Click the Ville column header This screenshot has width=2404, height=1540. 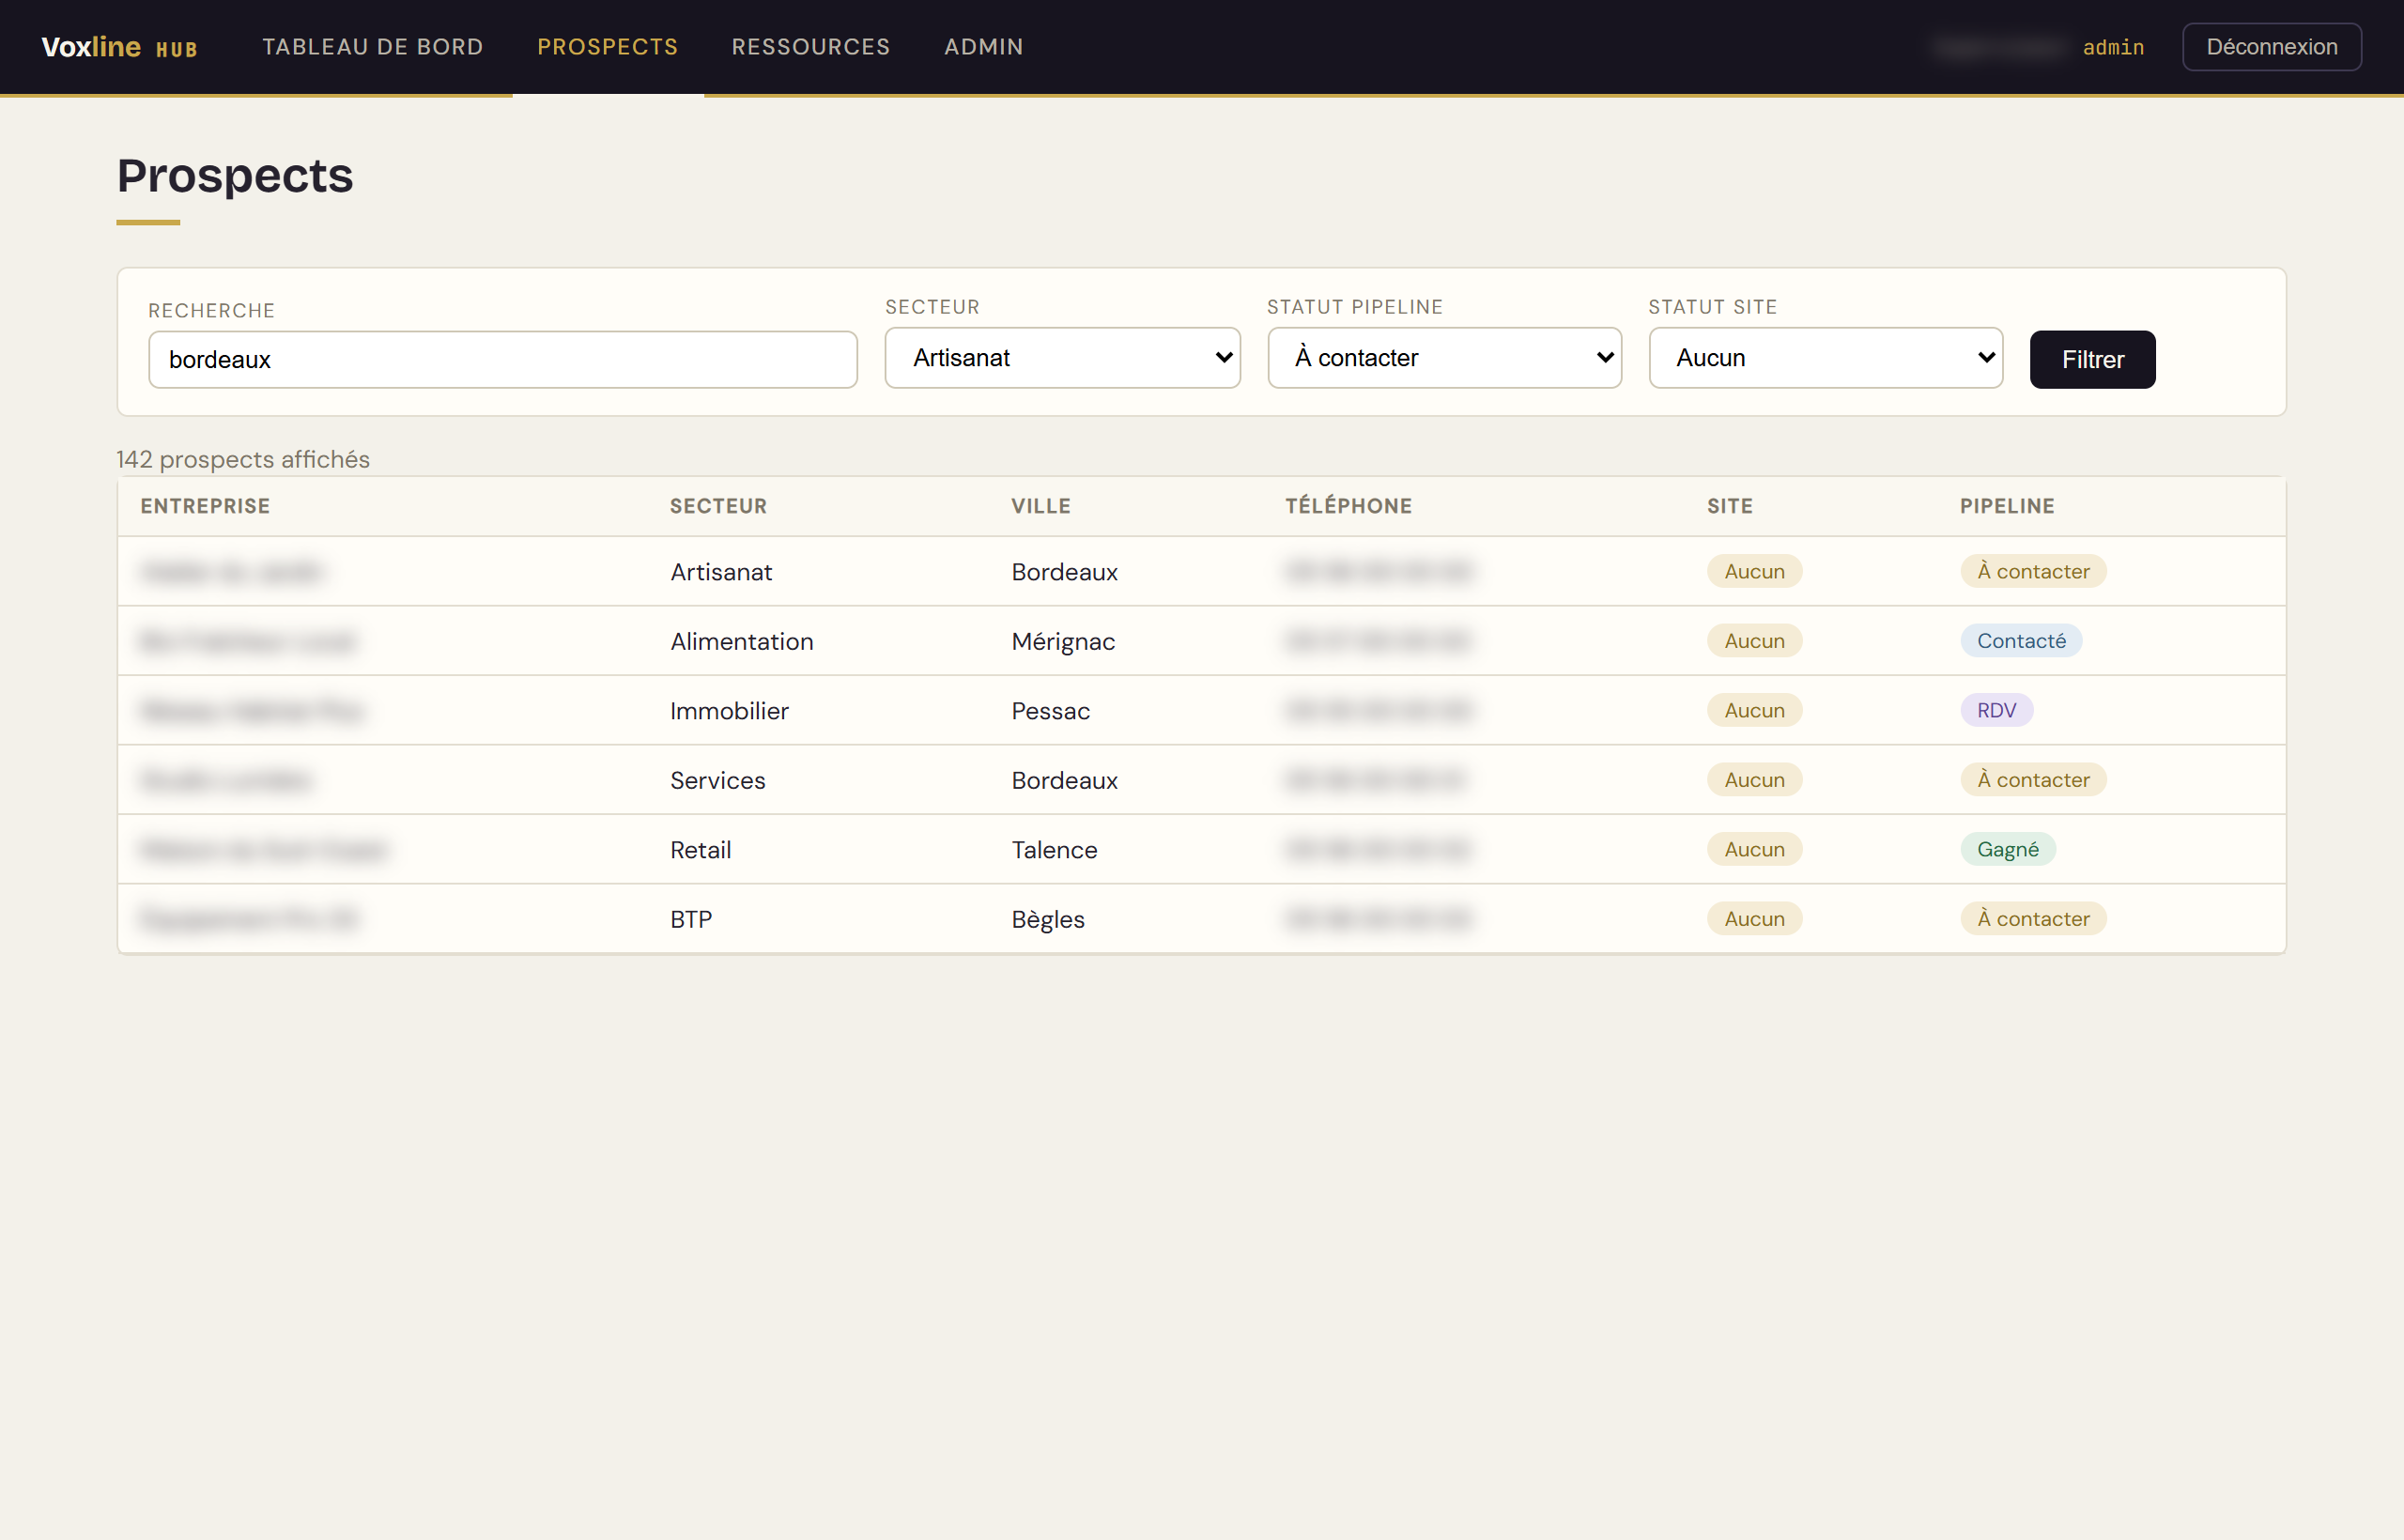pyautogui.click(x=1040, y=506)
